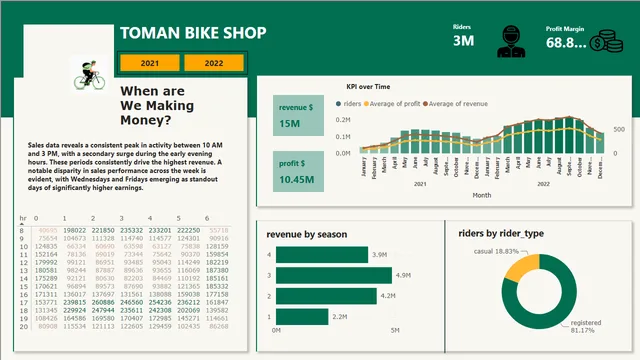Click the registered 81.17% data label
Image resolution: width=640 pixels, height=360 pixels.
click(586, 326)
